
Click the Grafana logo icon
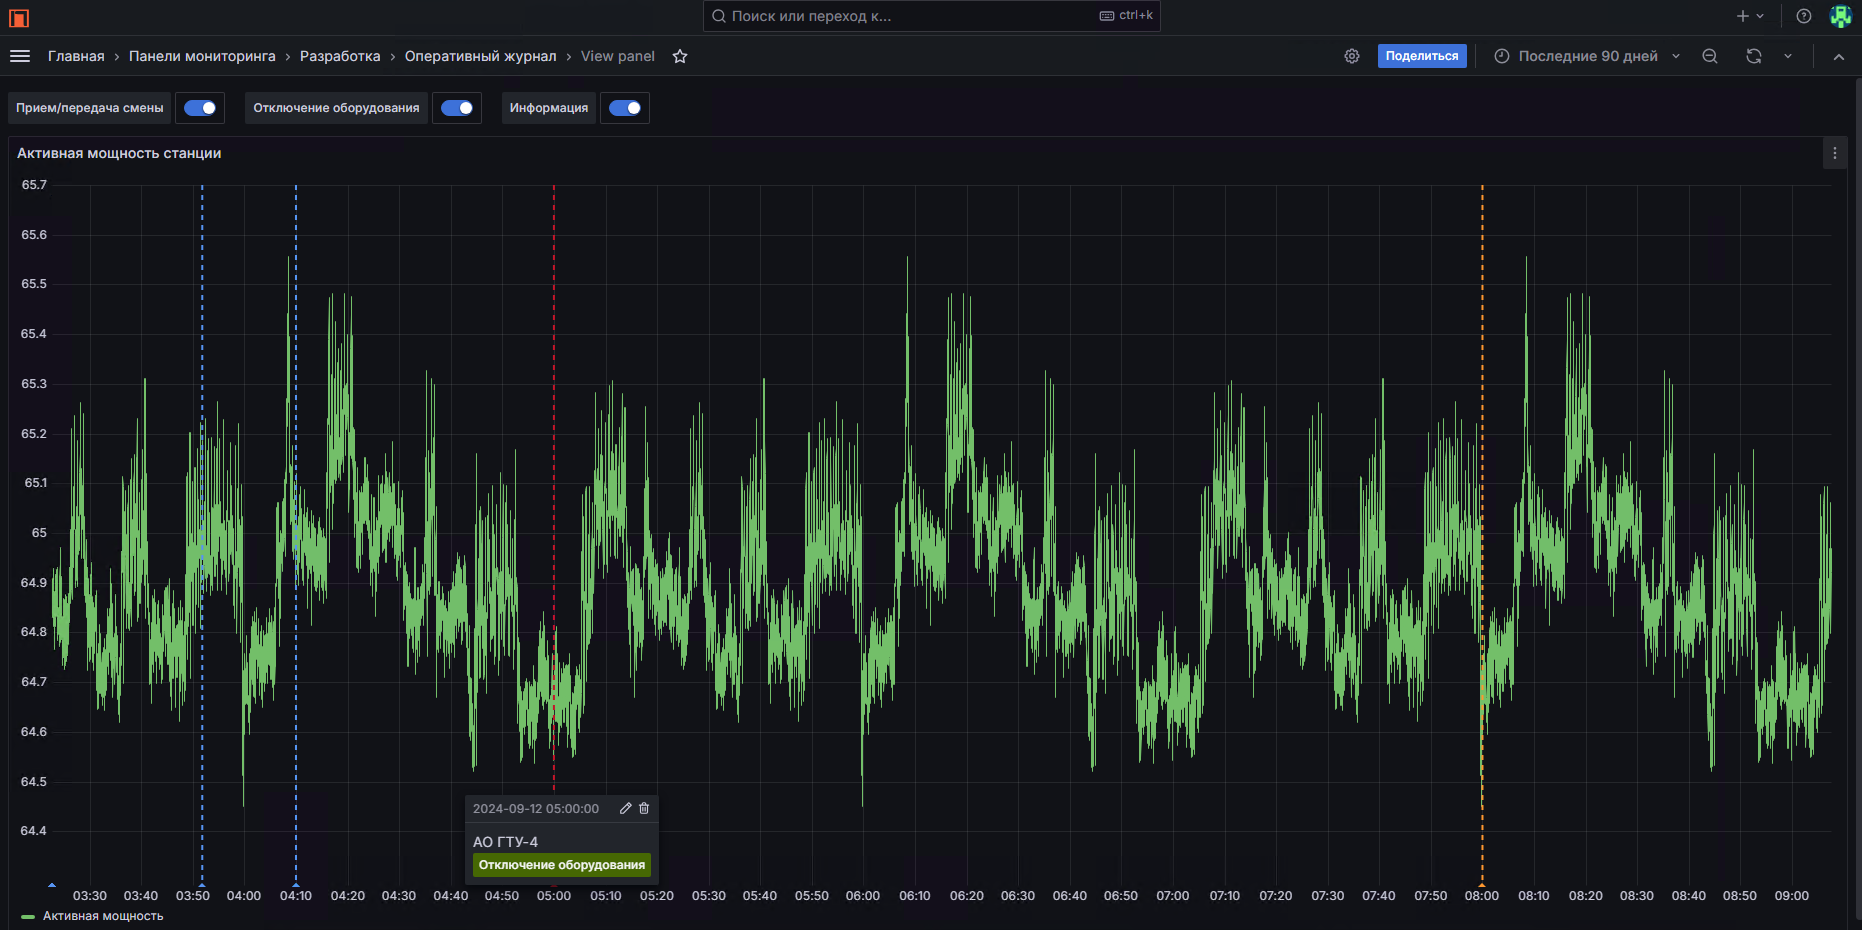coord(18,17)
